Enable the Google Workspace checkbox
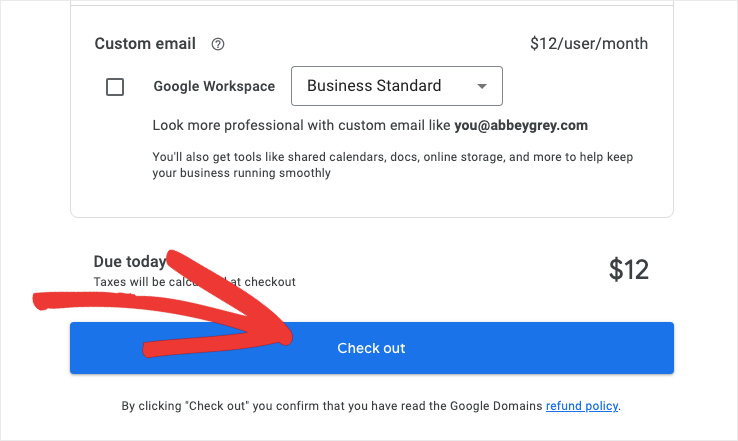 [115, 87]
